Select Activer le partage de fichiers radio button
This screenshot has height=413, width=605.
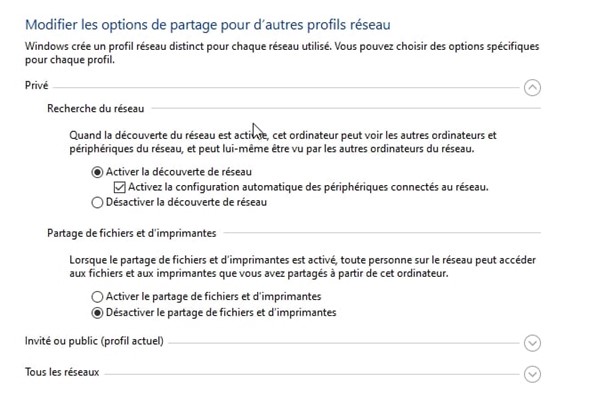click(97, 297)
